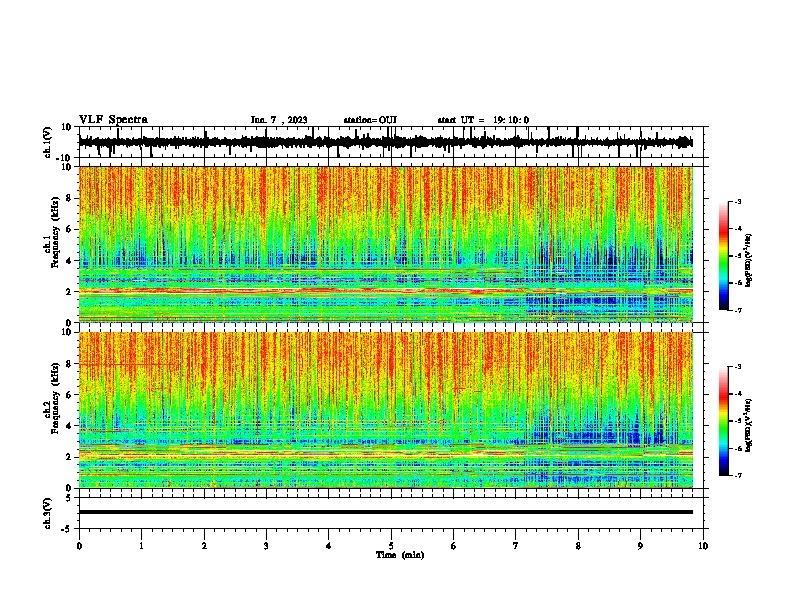Click time axis tick label 0

pos(79,546)
